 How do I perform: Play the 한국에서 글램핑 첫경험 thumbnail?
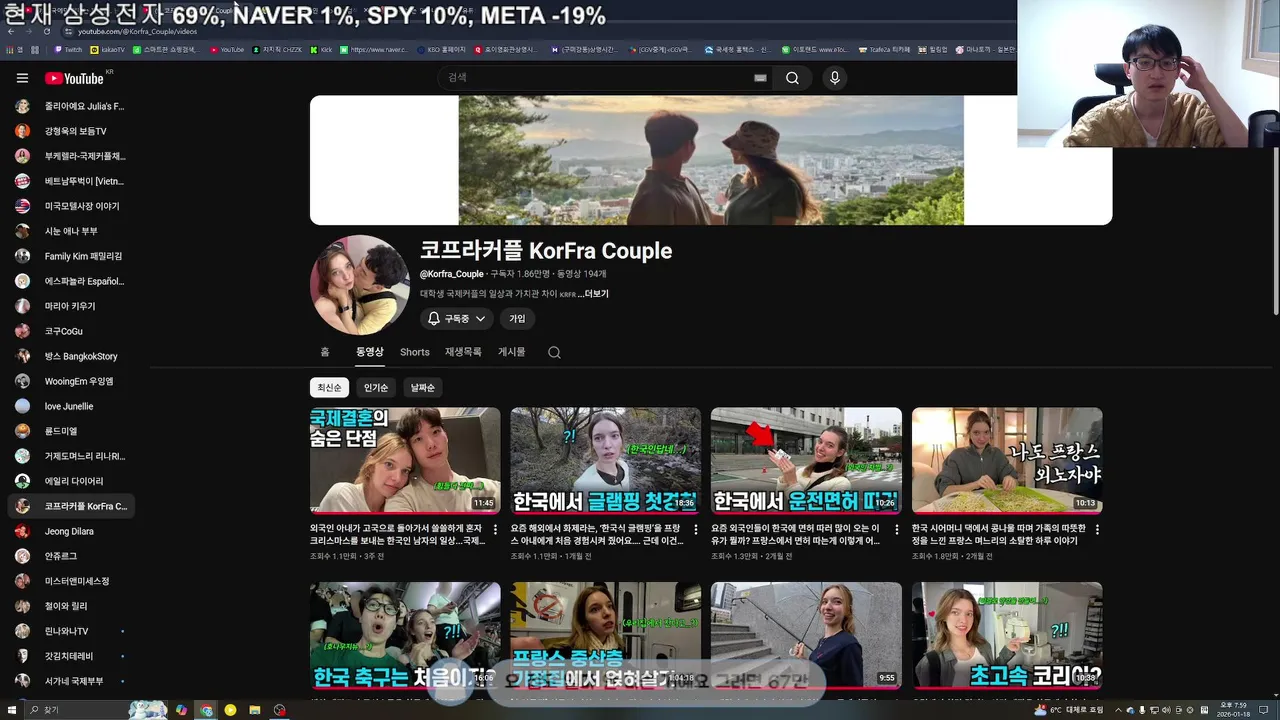click(606, 460)
